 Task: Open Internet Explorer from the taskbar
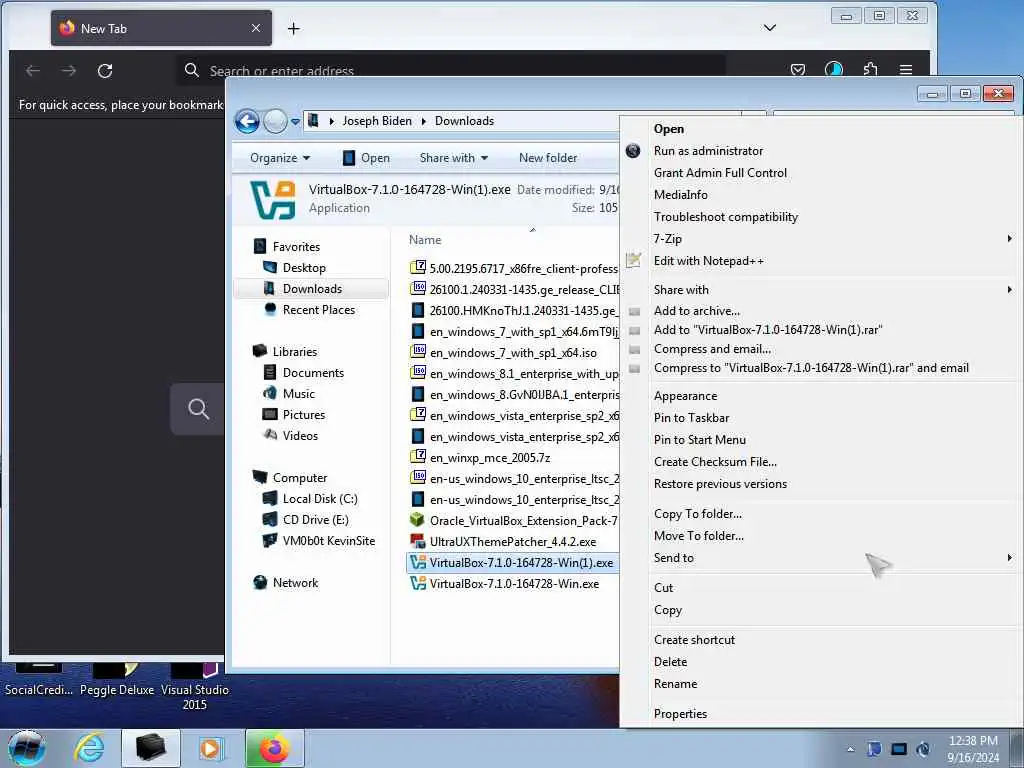(x=89, y=749)
